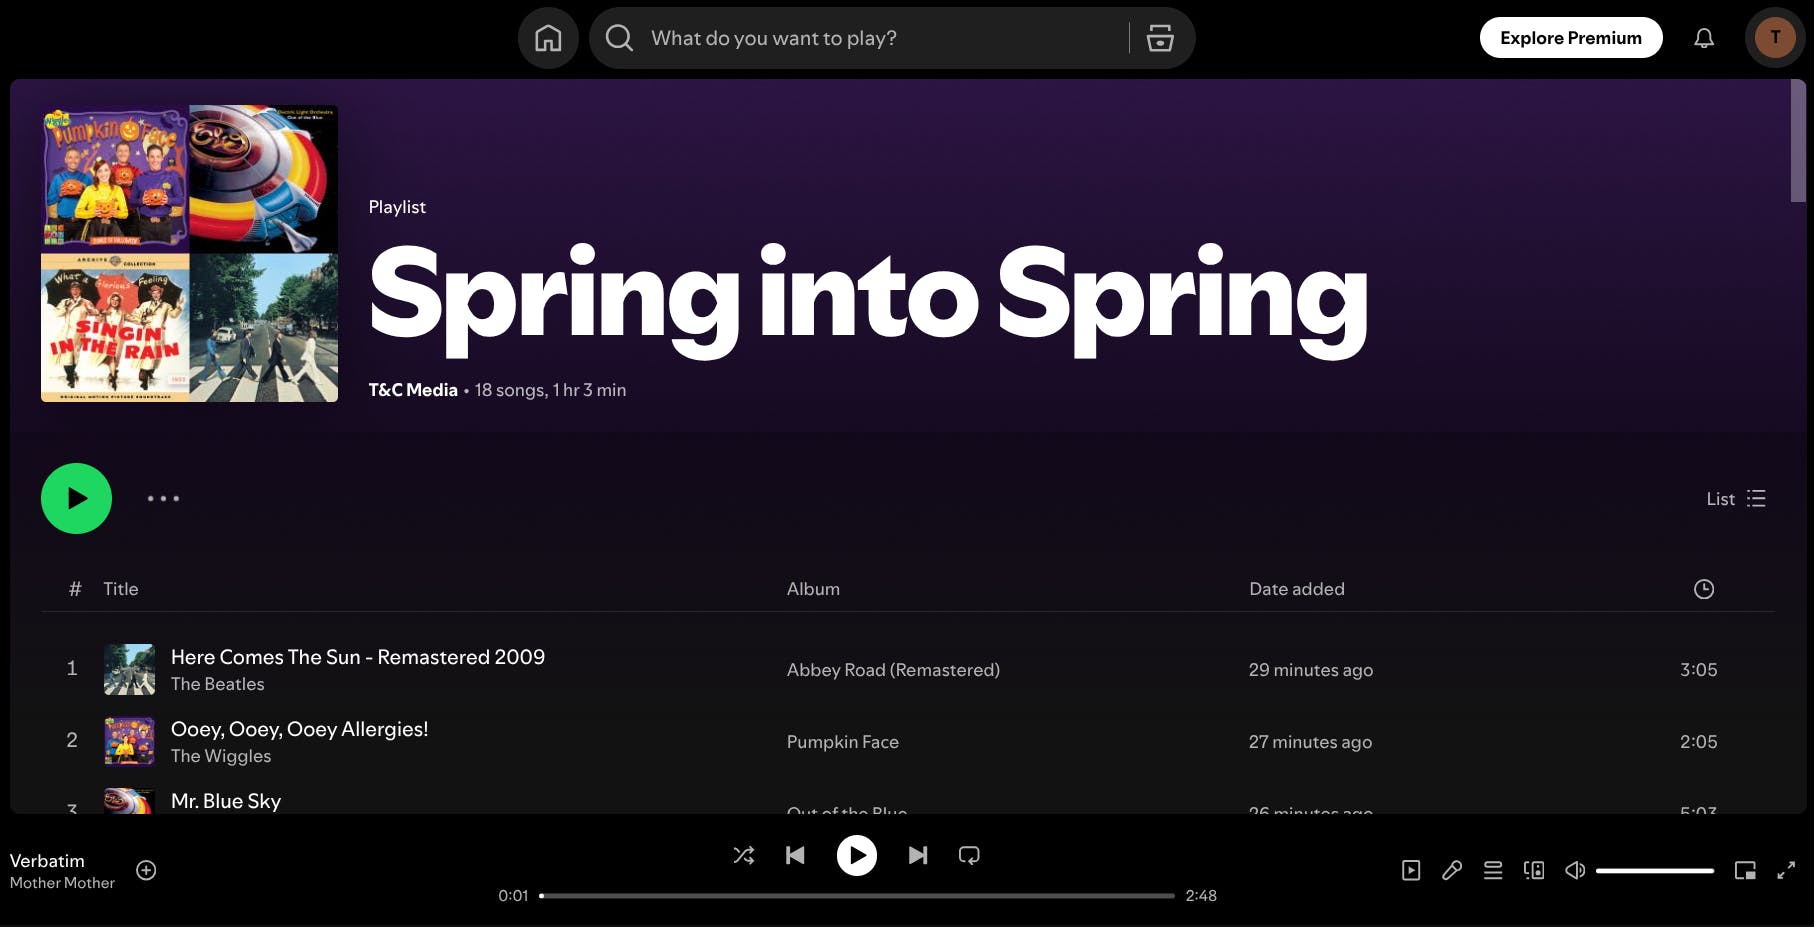Image resolution: width=1814 pixels, height=927 pixels.
Task: Open the Miniplayer
Action: (x=1745, y=870)
